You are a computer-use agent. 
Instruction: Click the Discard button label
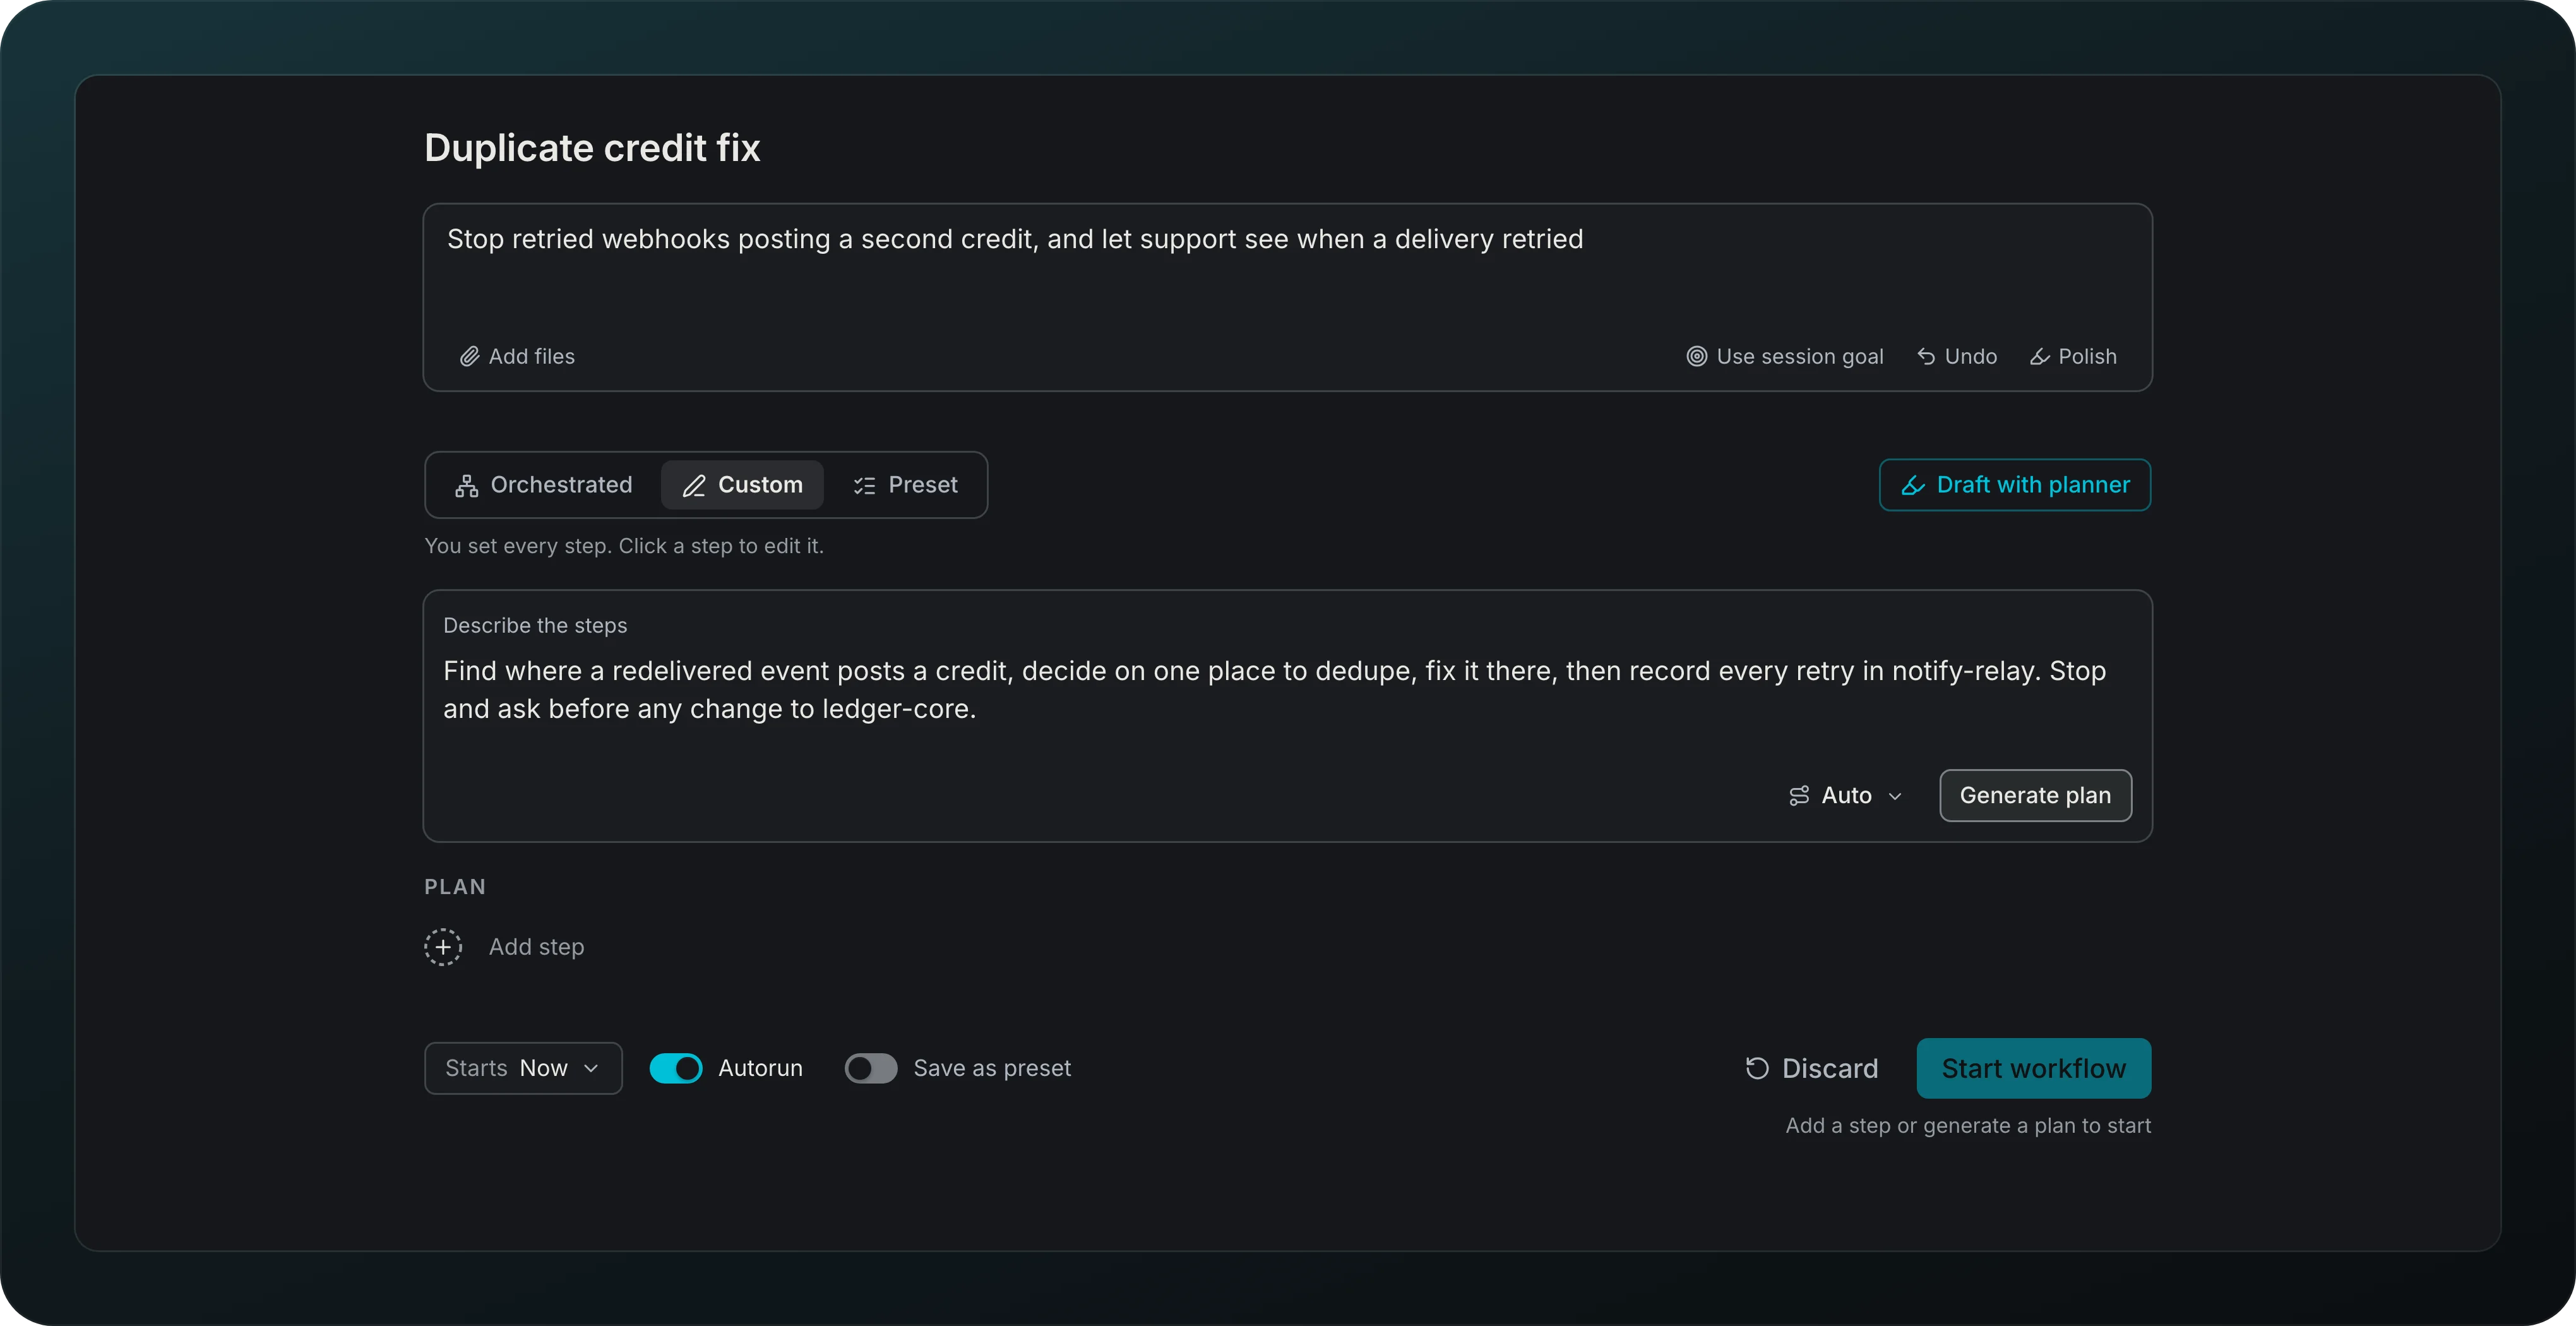pos(1830,1069)
